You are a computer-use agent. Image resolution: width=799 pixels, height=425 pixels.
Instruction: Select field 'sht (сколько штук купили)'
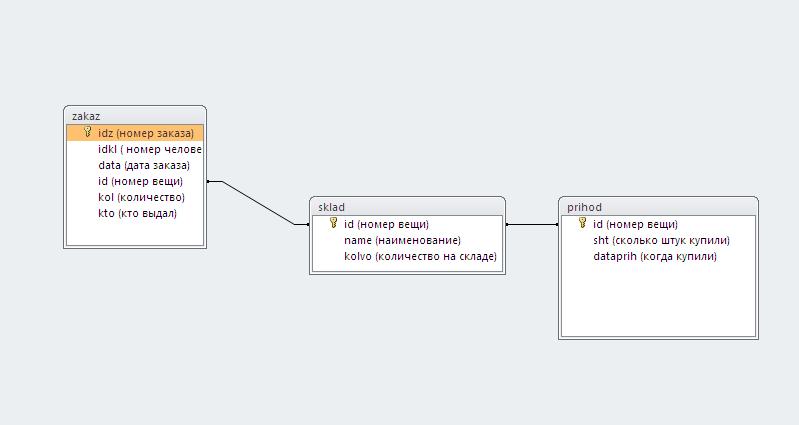658,240
